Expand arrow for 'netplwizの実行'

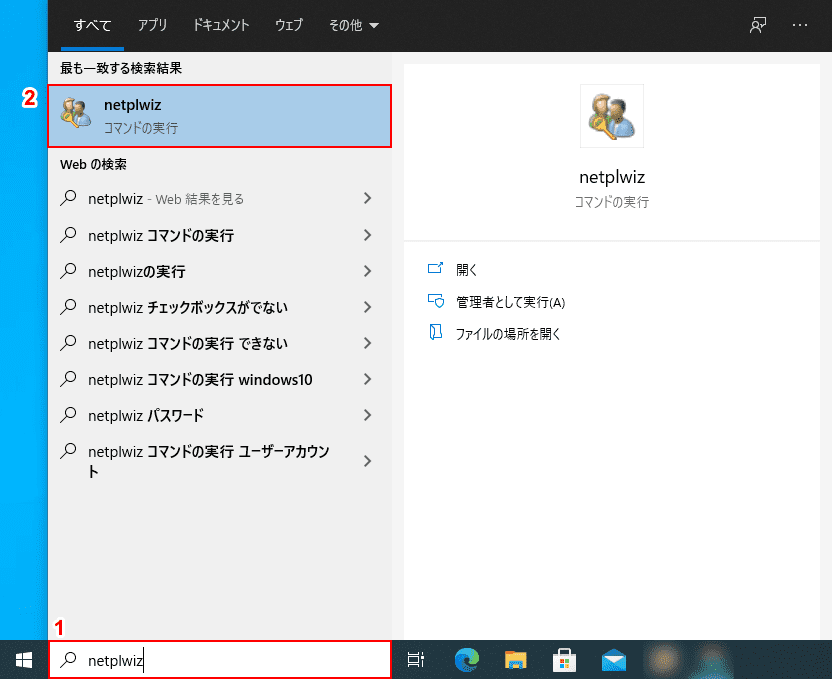[367, 271]
